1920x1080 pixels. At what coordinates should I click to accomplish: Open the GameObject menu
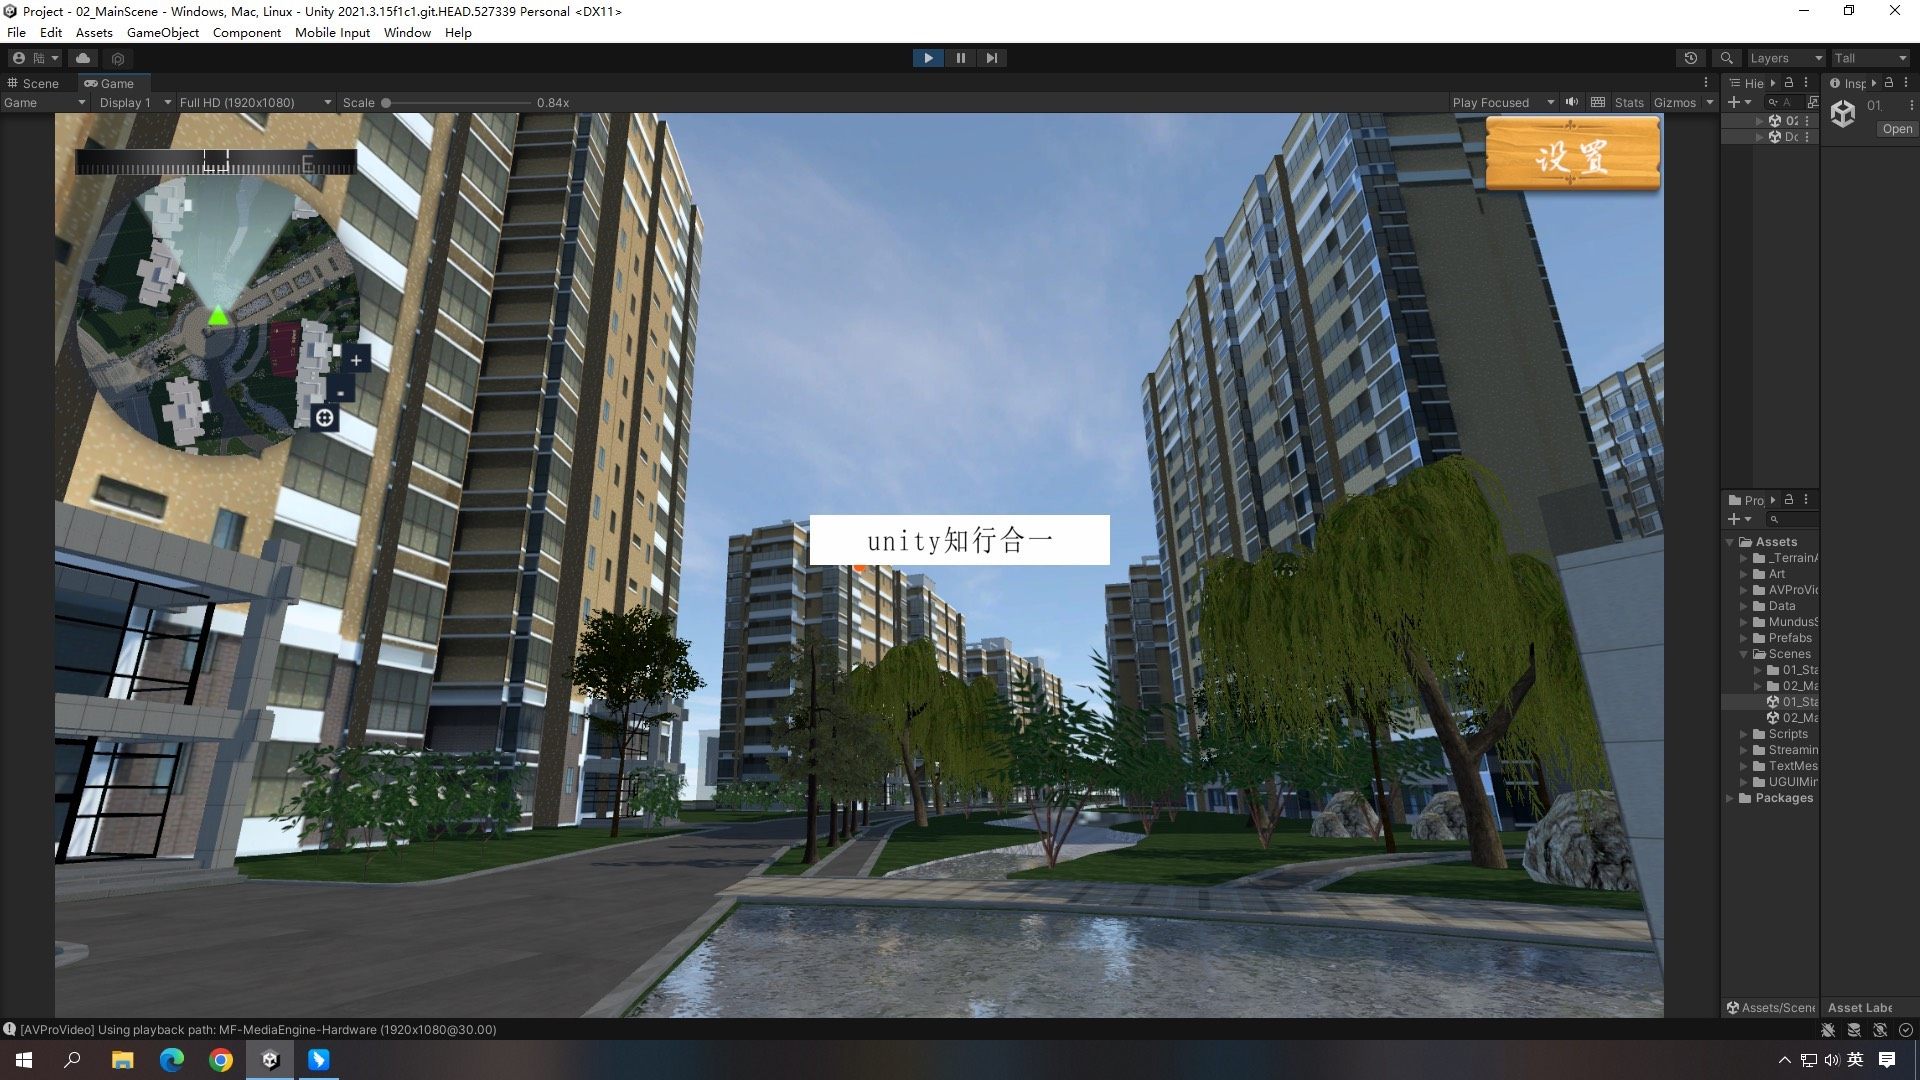point(162,32)
